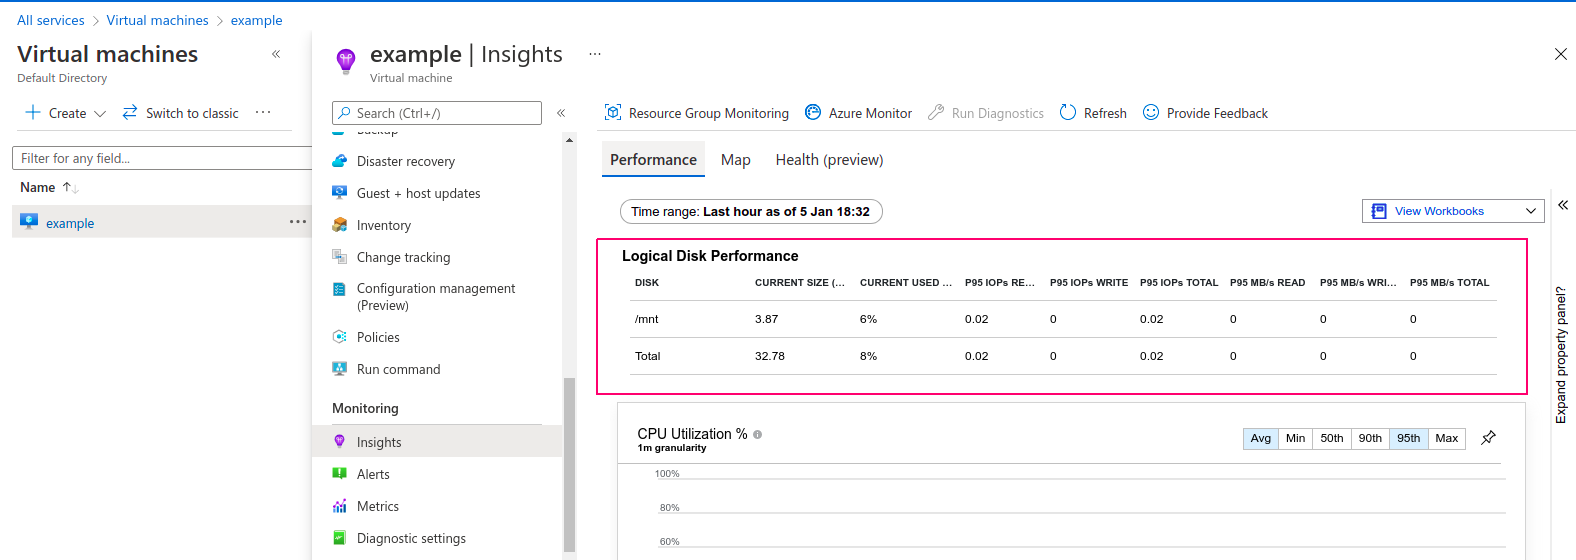
Task: Open the Policies menu item
Action: (378, 337)
